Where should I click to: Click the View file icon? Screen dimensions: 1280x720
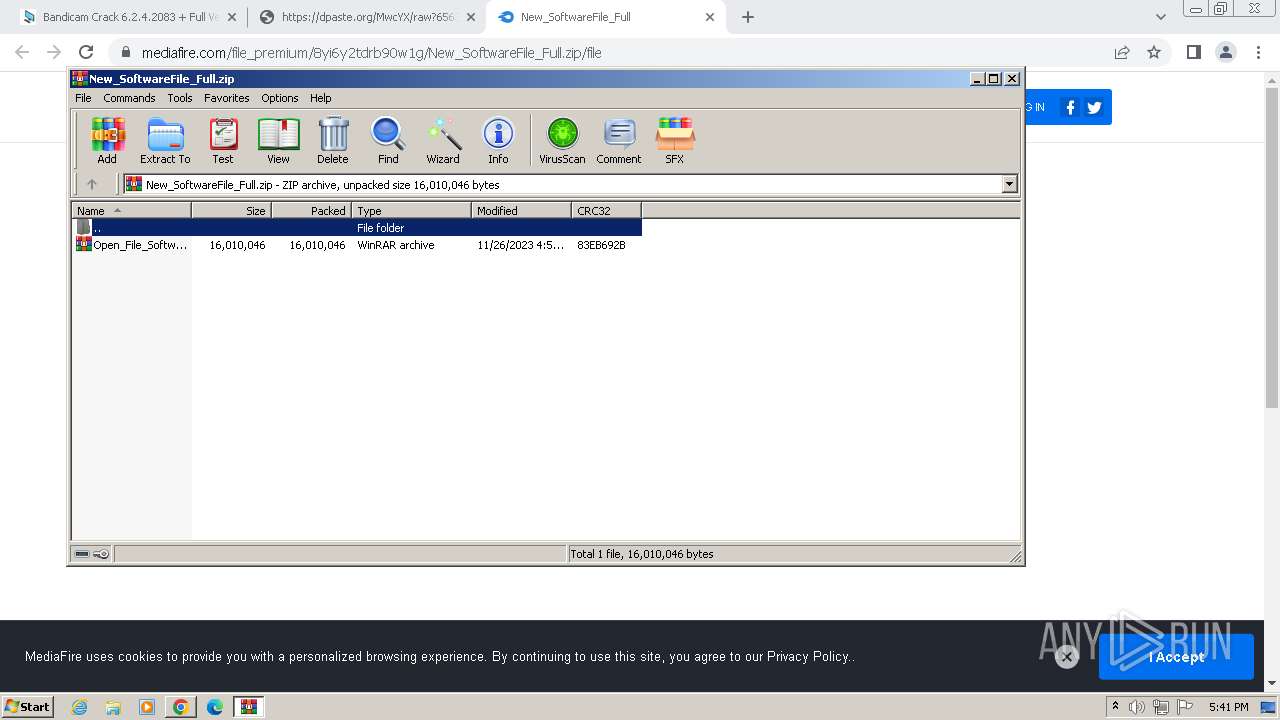pyautogui.click(x=278, y=140)
